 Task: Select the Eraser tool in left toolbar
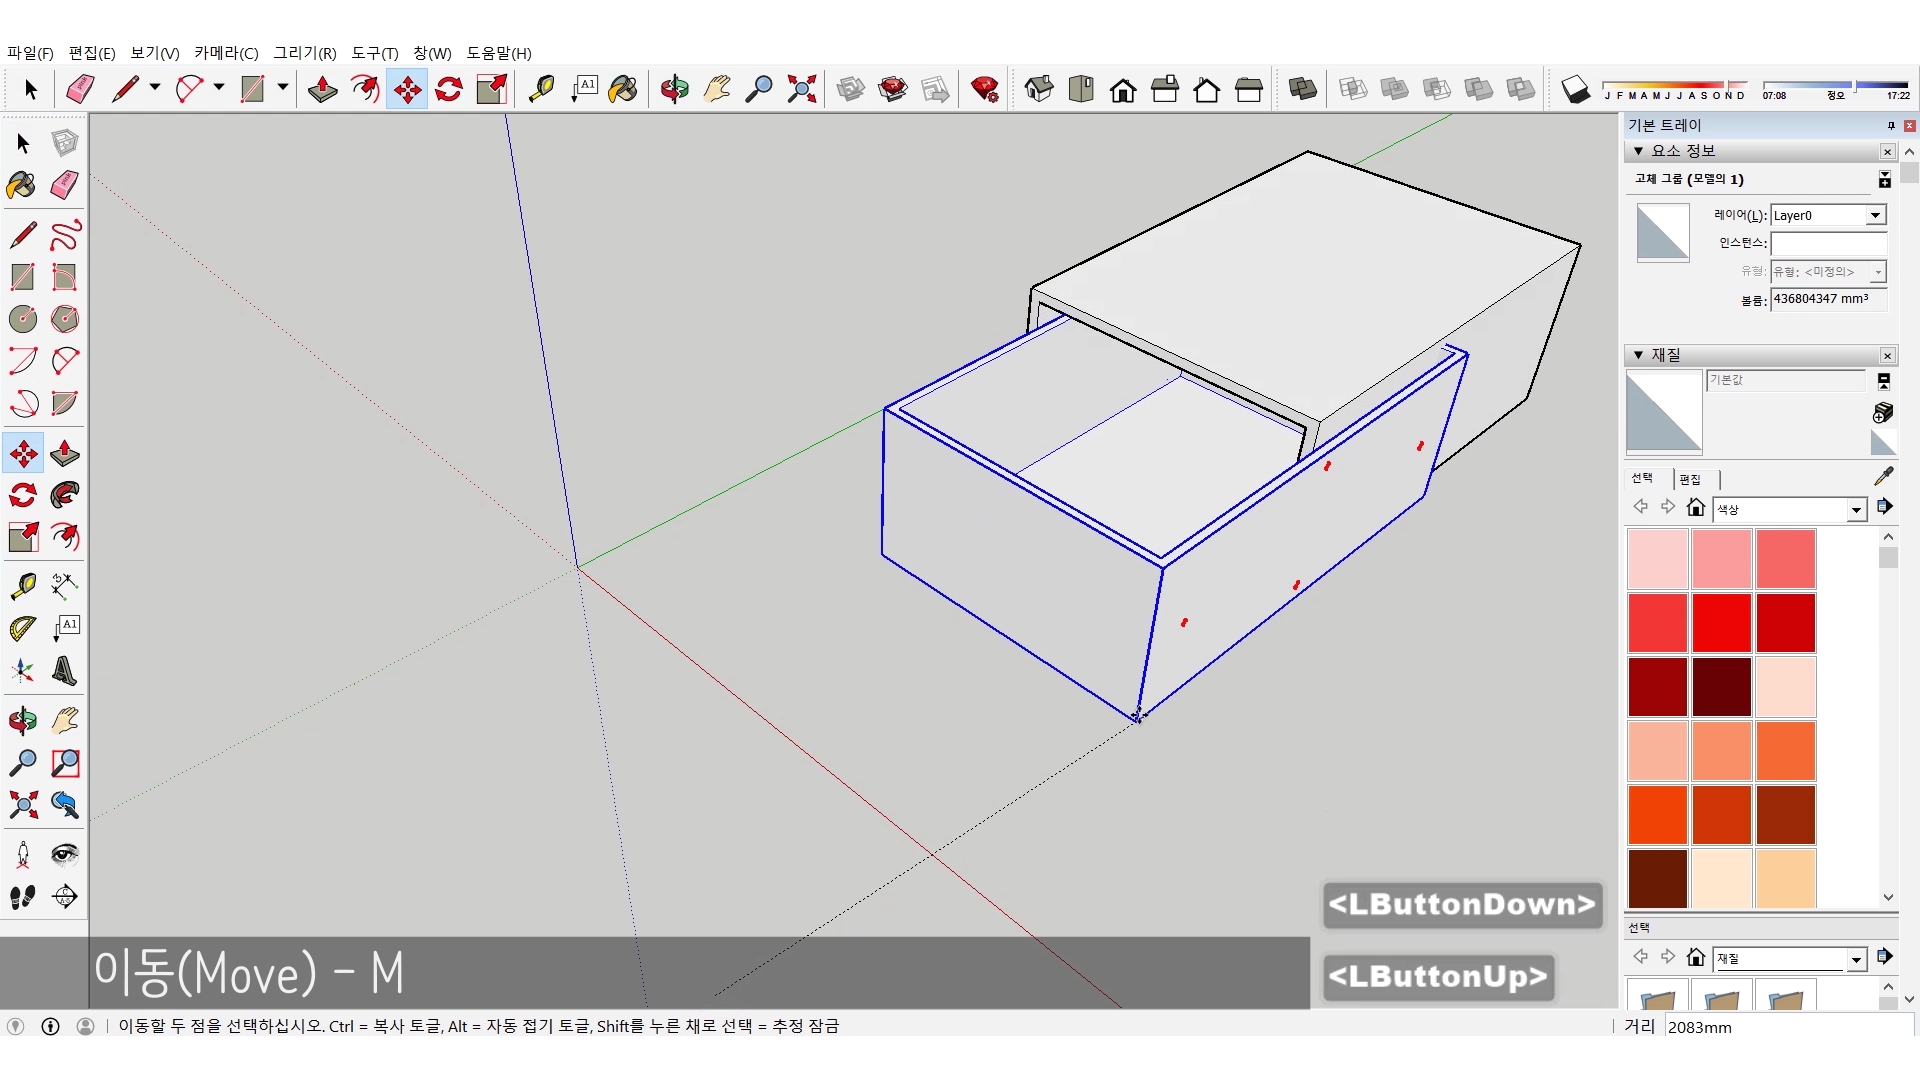(x=65, y=185)
